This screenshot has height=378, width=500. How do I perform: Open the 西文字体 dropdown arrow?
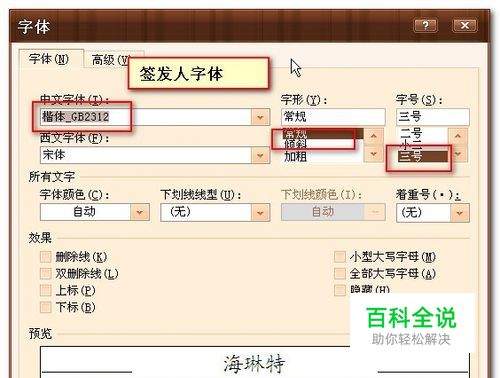pos(260,155)
